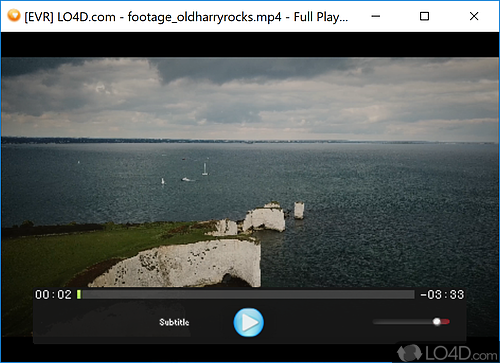Close the player window
This screenshot has height=363, width=500.
tap(474, 16)
